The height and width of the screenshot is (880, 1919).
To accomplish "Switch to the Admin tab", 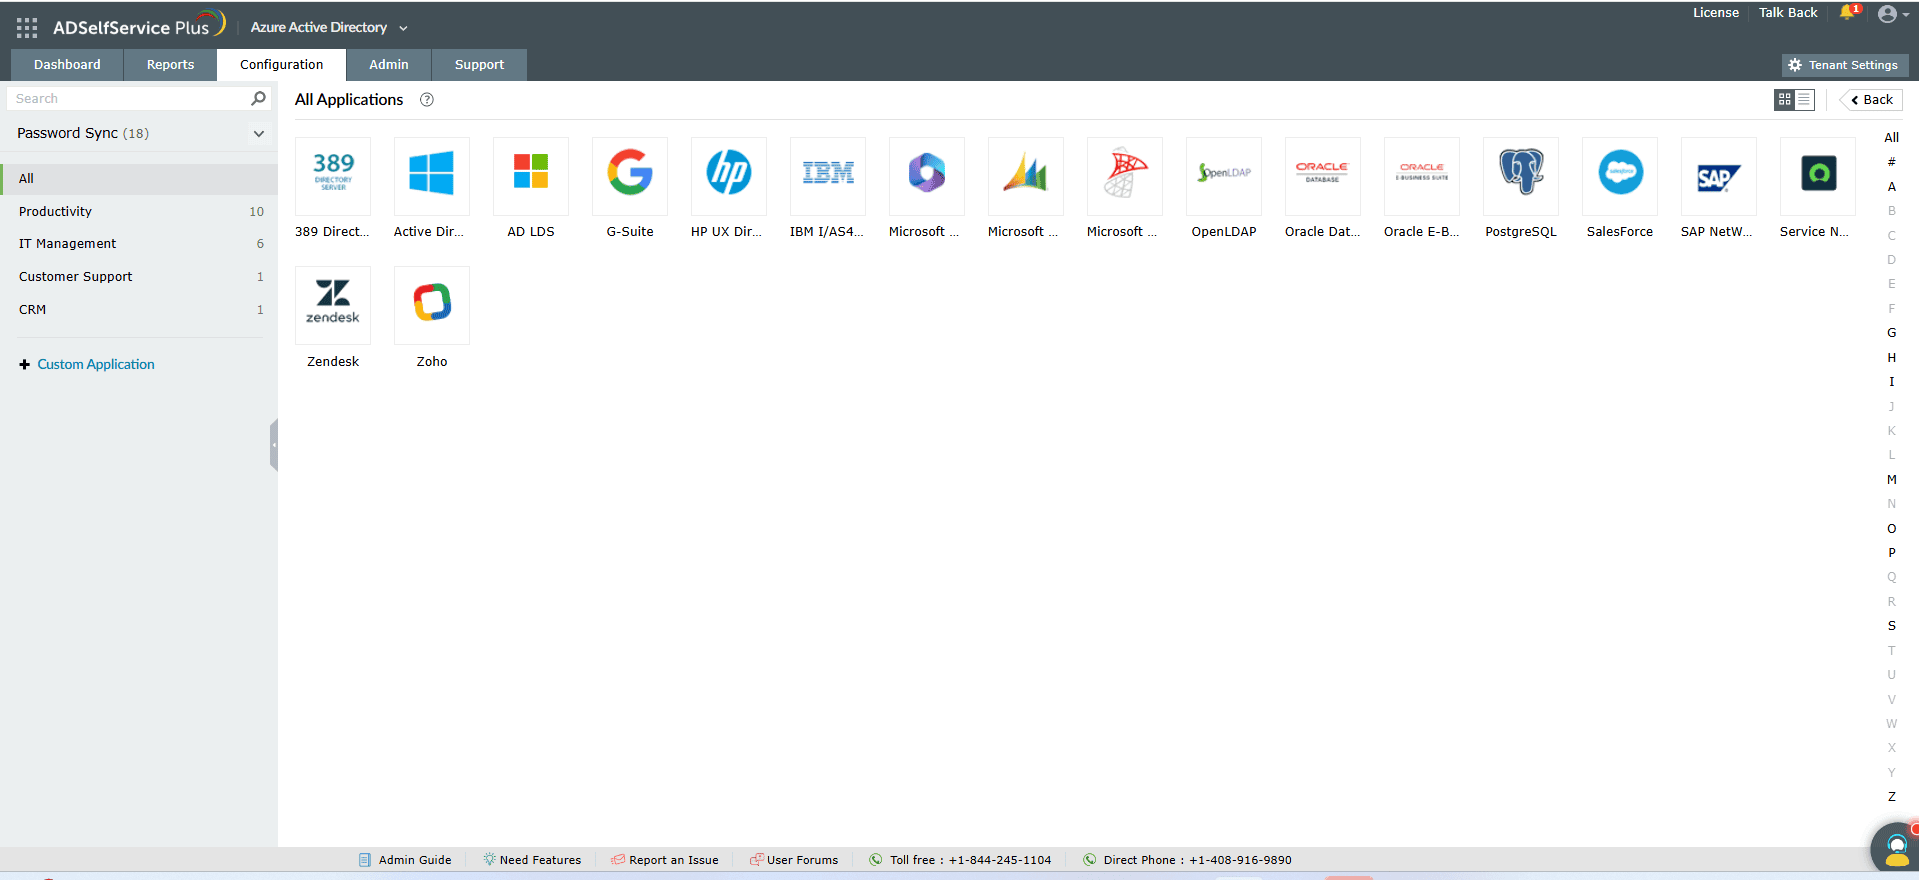I will coord(389,65).
